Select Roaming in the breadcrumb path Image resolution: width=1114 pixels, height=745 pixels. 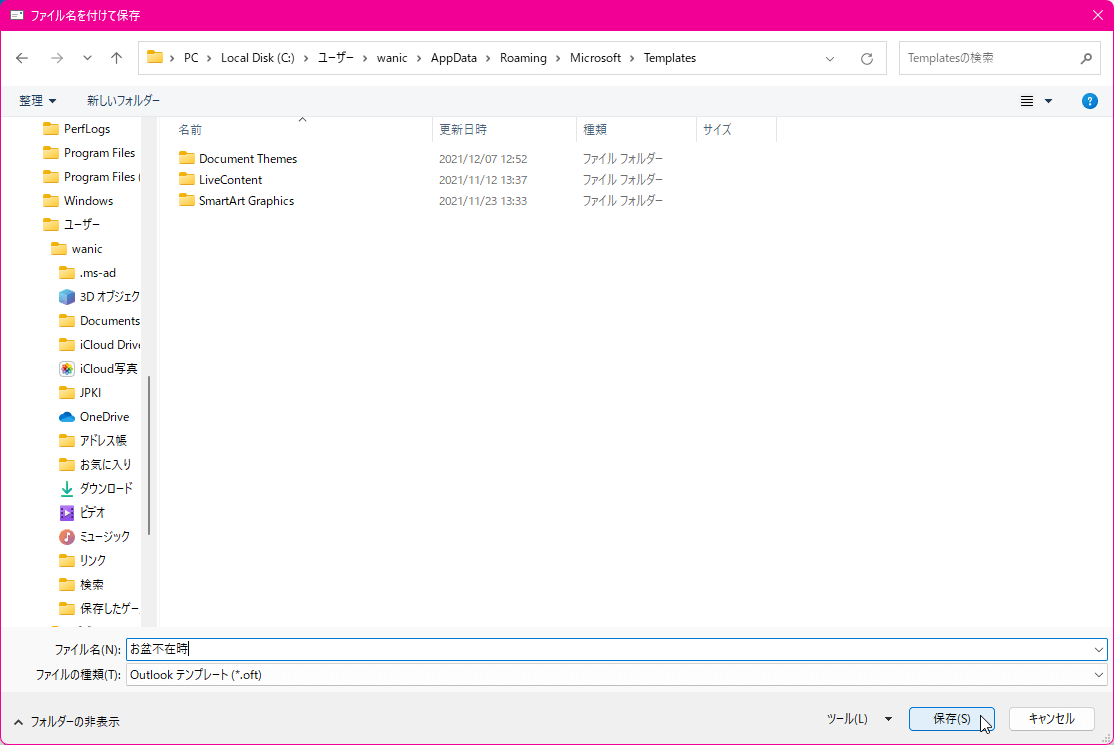pyautogui.click(x=524, y=58)
